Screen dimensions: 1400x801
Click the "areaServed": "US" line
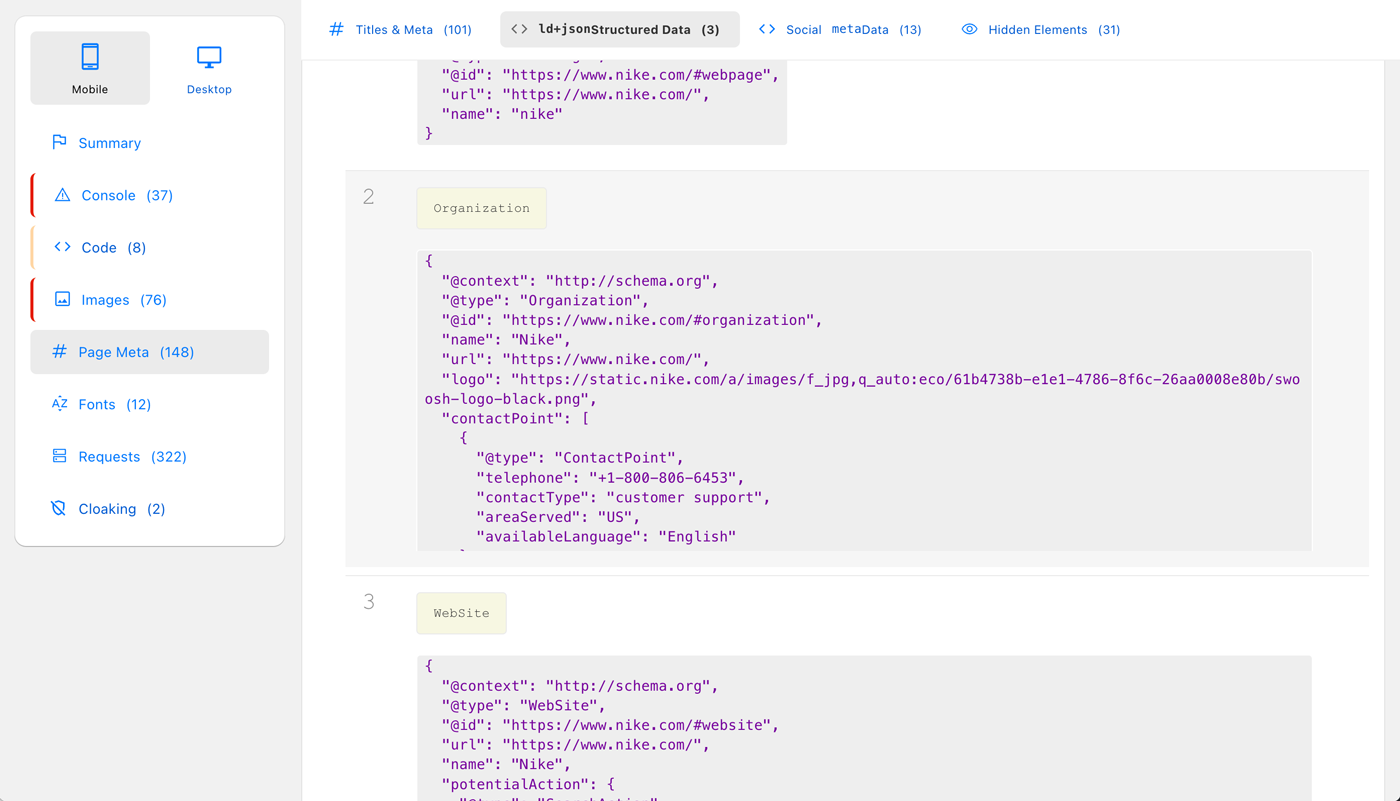[x=558, y=517]
